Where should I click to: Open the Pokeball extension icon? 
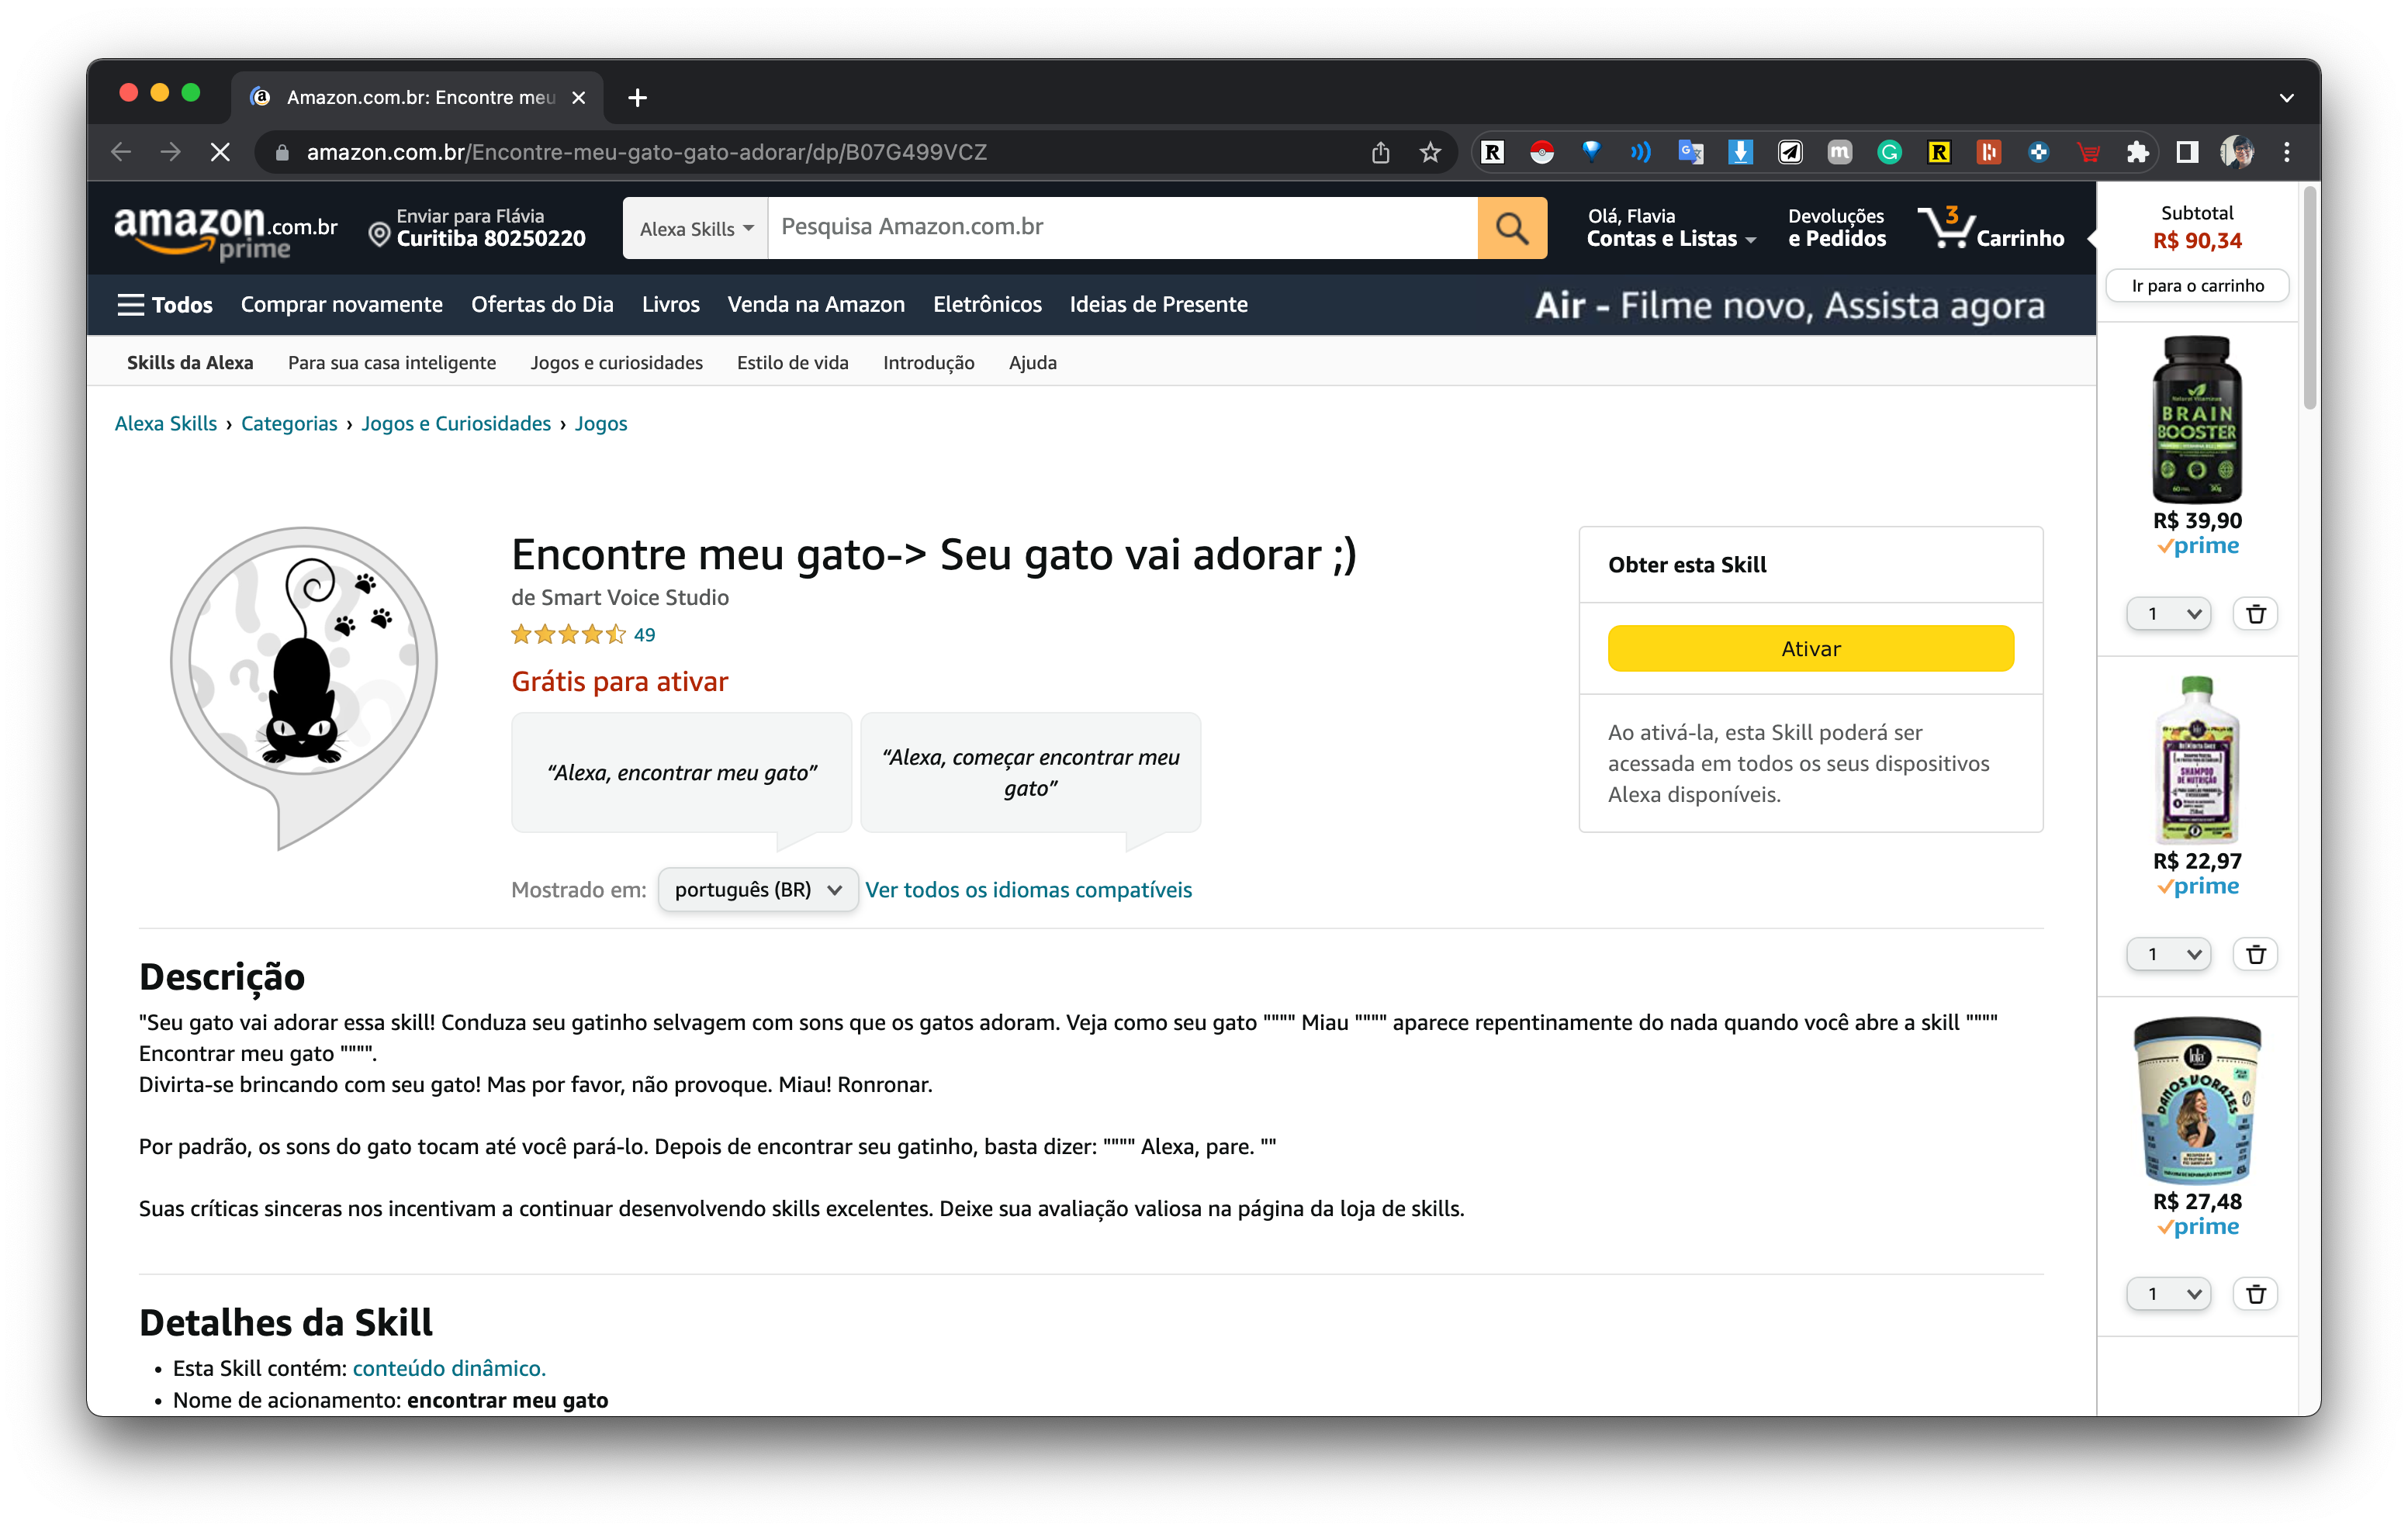click(x=1542, y=152)
